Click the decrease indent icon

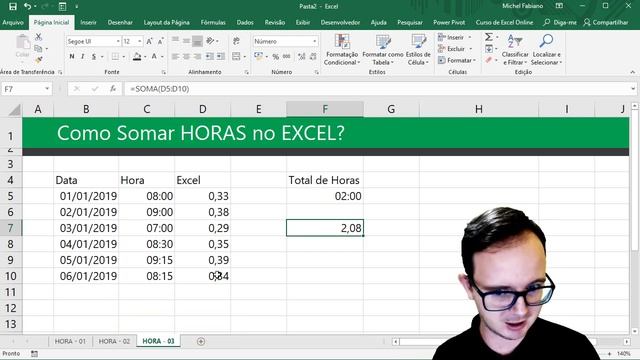[x=210, y=56]
